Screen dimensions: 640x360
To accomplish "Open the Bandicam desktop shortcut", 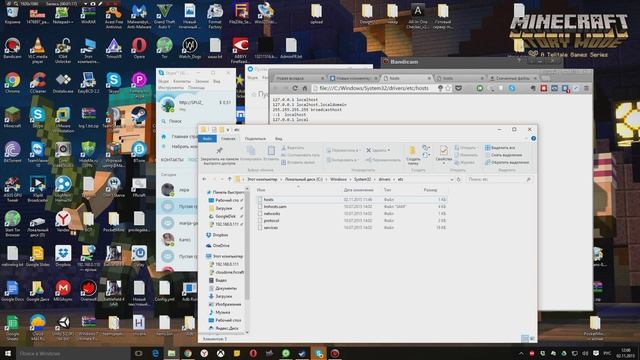I will pos(12,47).
